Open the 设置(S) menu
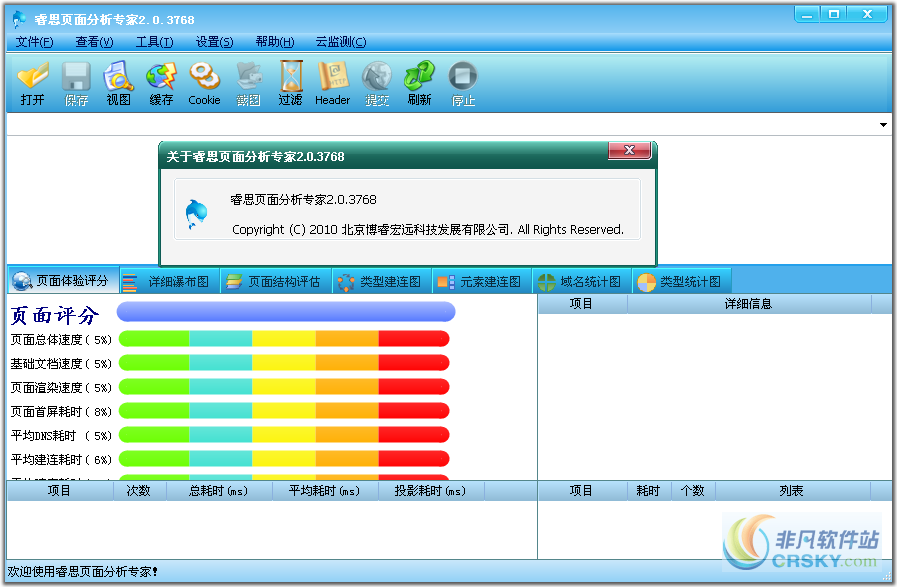Screen dimensions: 897x587 (x=215, y=42)
